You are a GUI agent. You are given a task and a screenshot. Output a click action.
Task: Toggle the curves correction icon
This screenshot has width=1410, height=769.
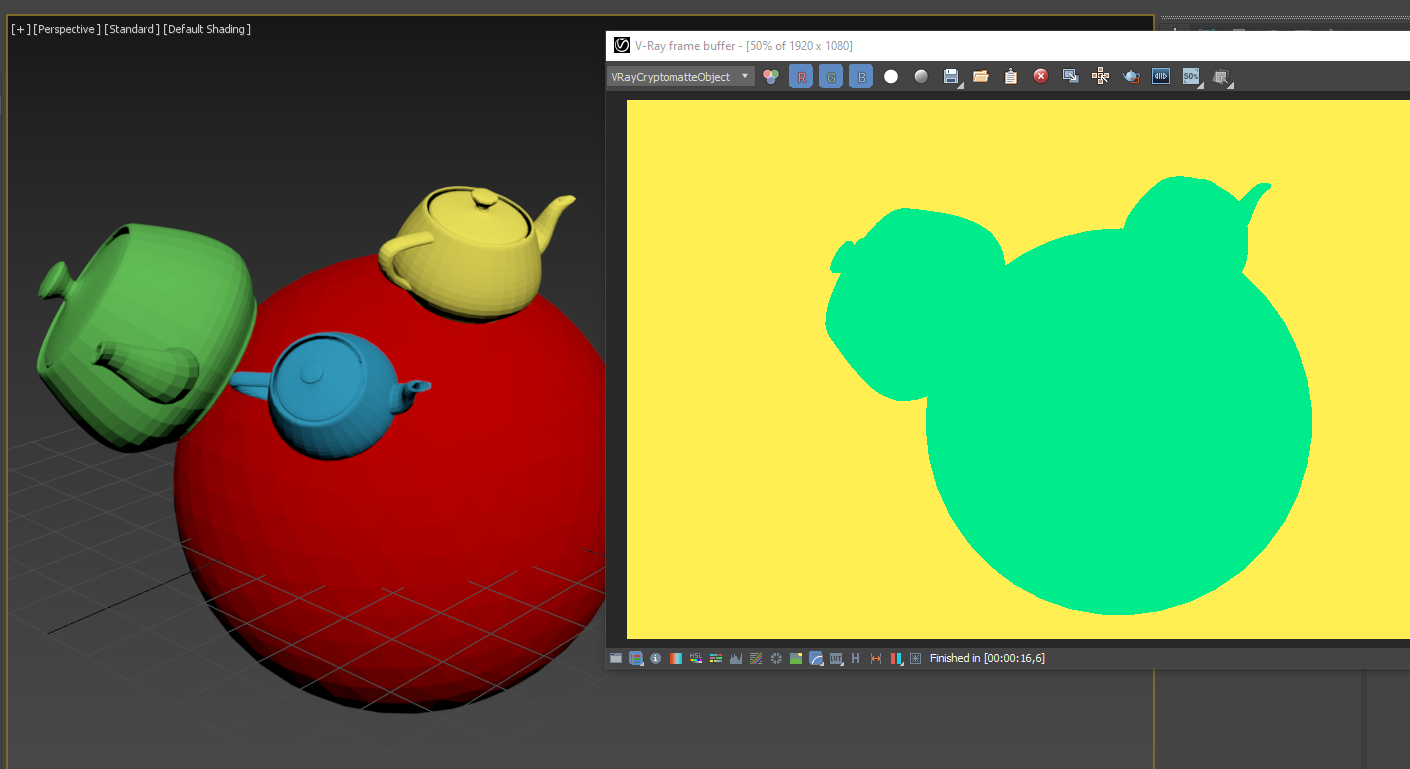click(x=756, y=658)
